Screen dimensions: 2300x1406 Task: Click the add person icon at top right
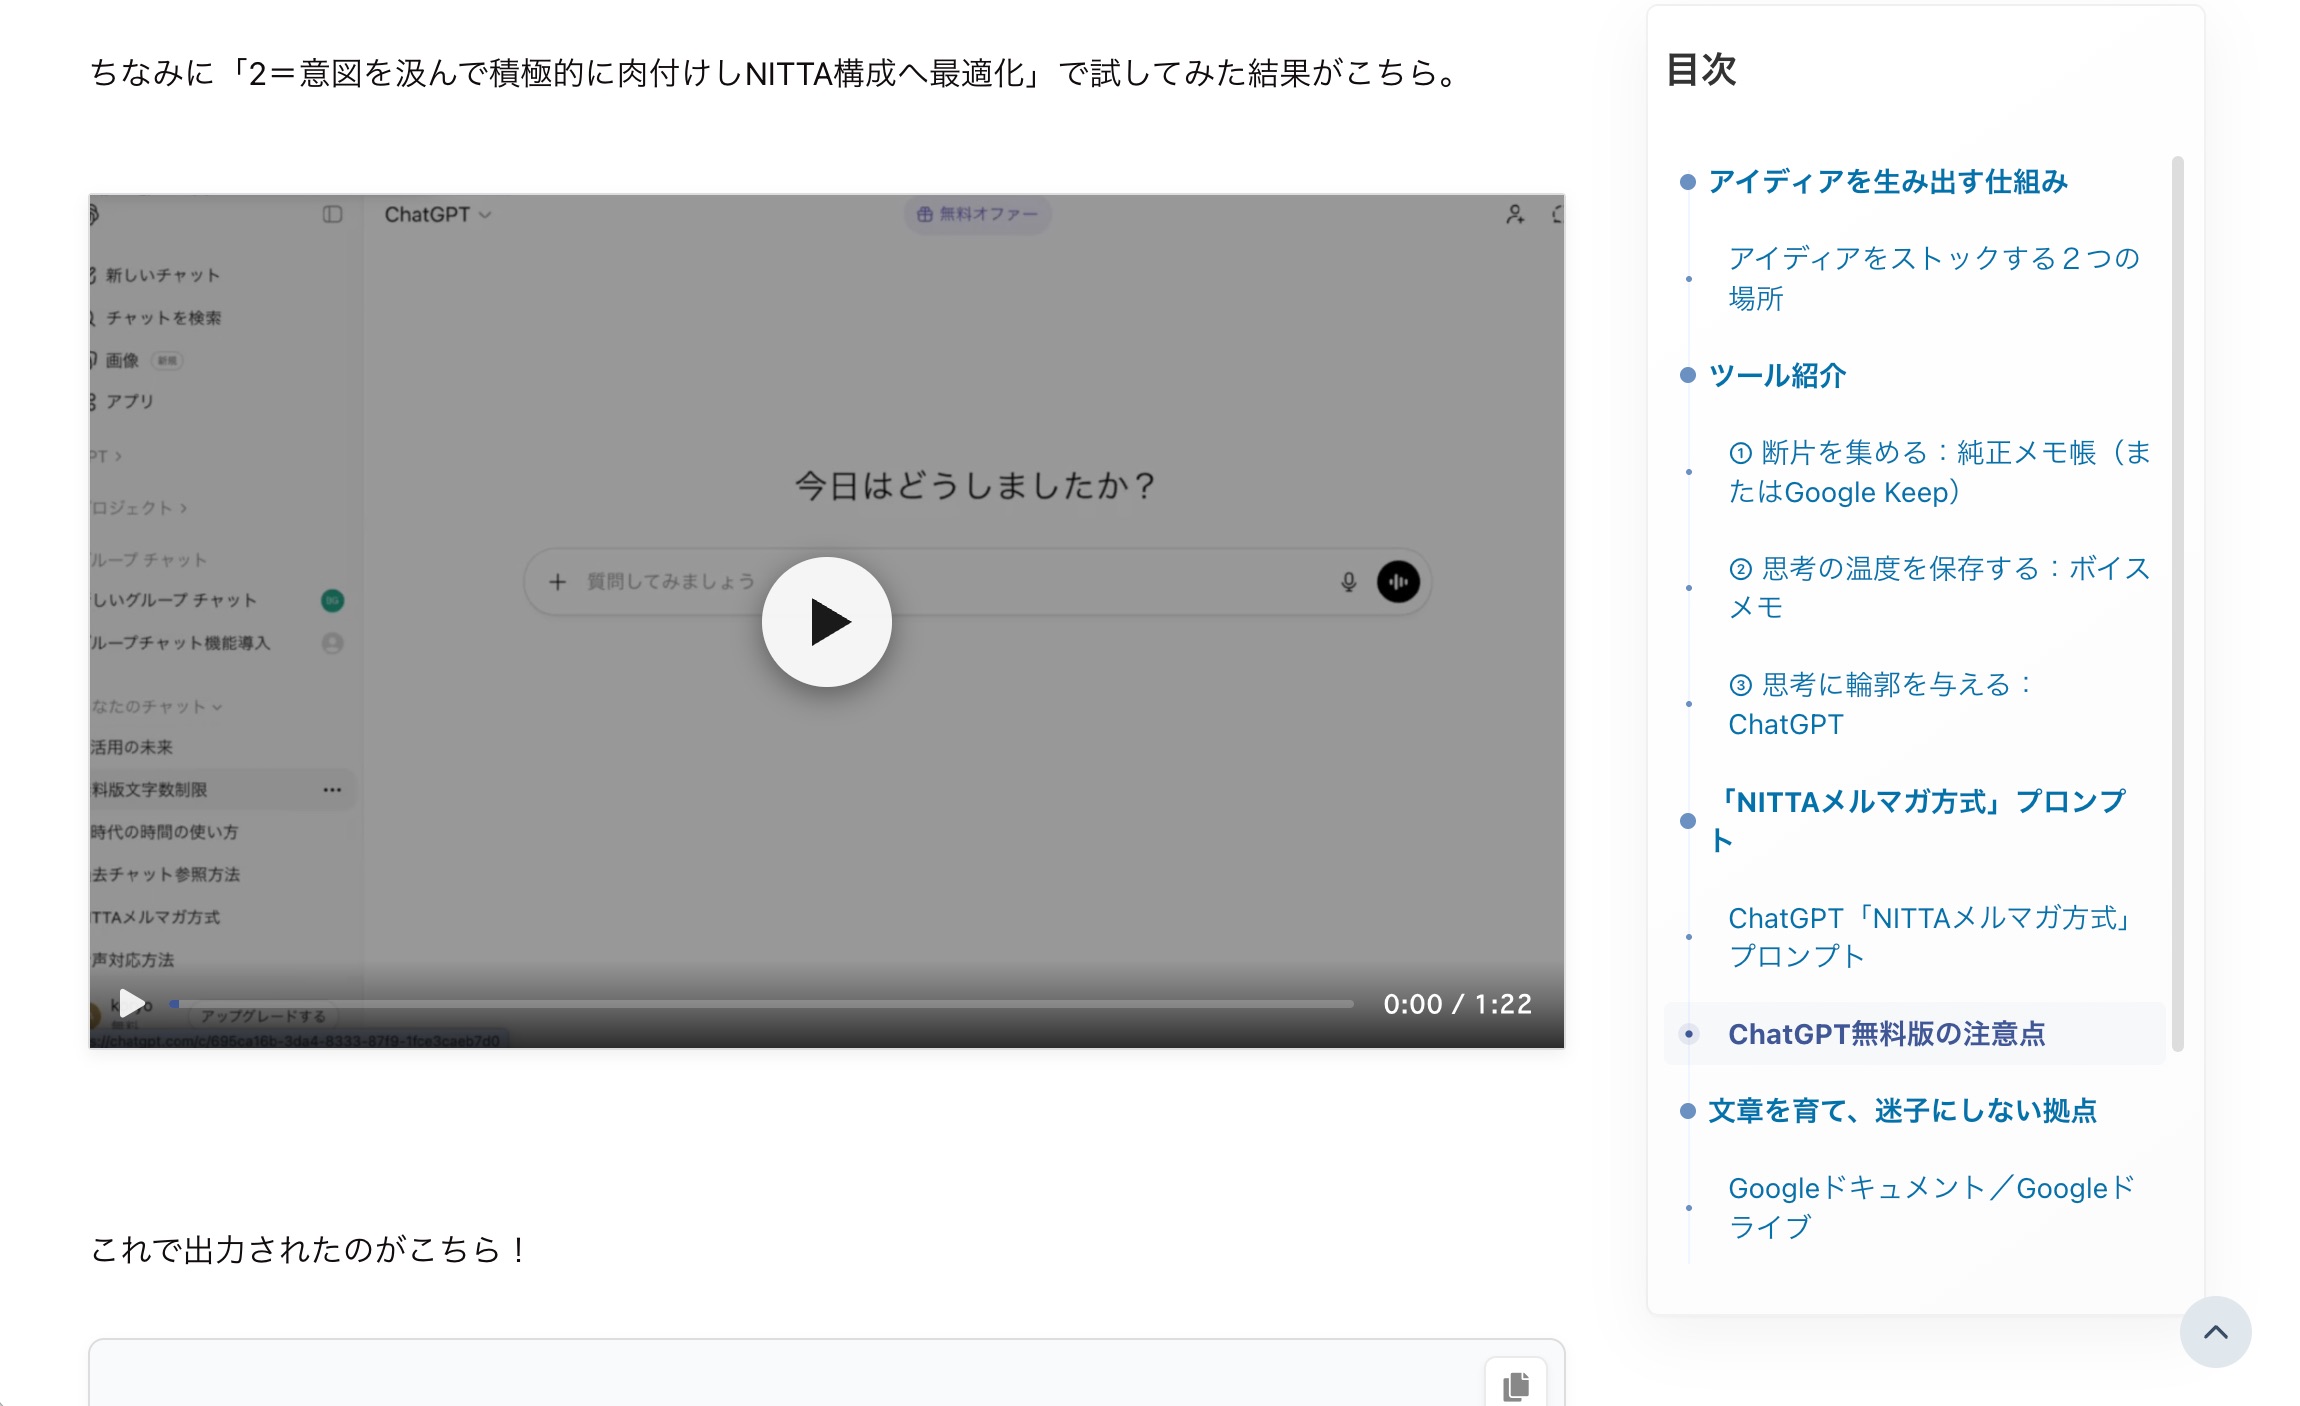pos(1515,214)
